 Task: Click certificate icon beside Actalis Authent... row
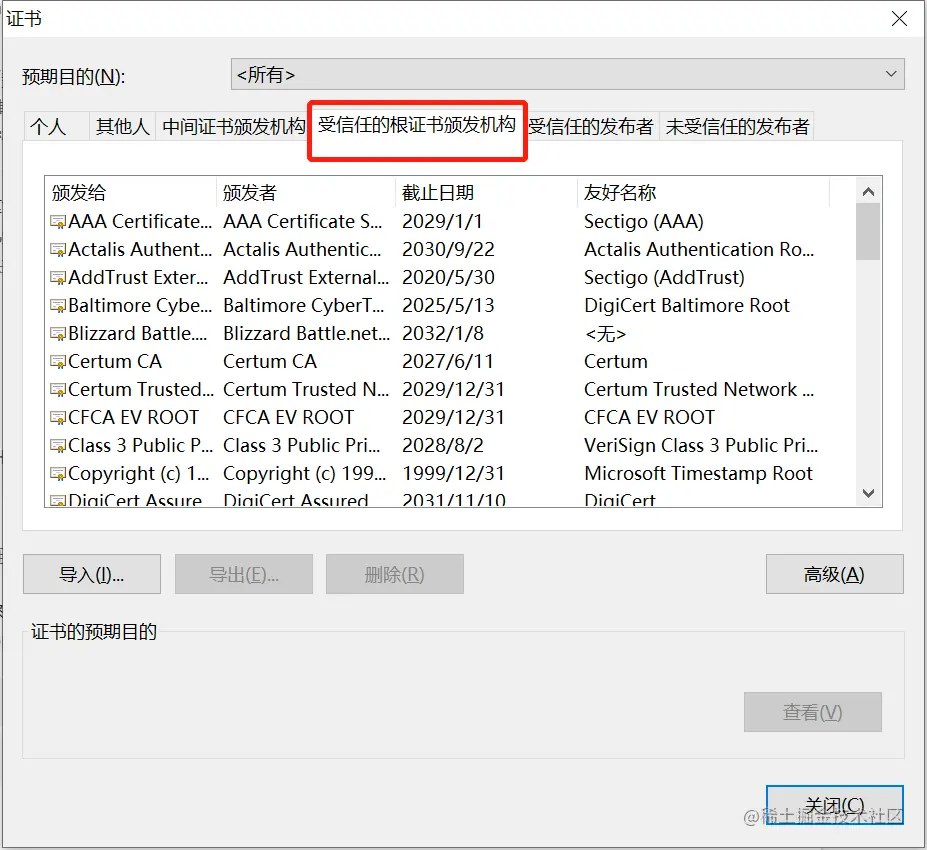point(57,249)
